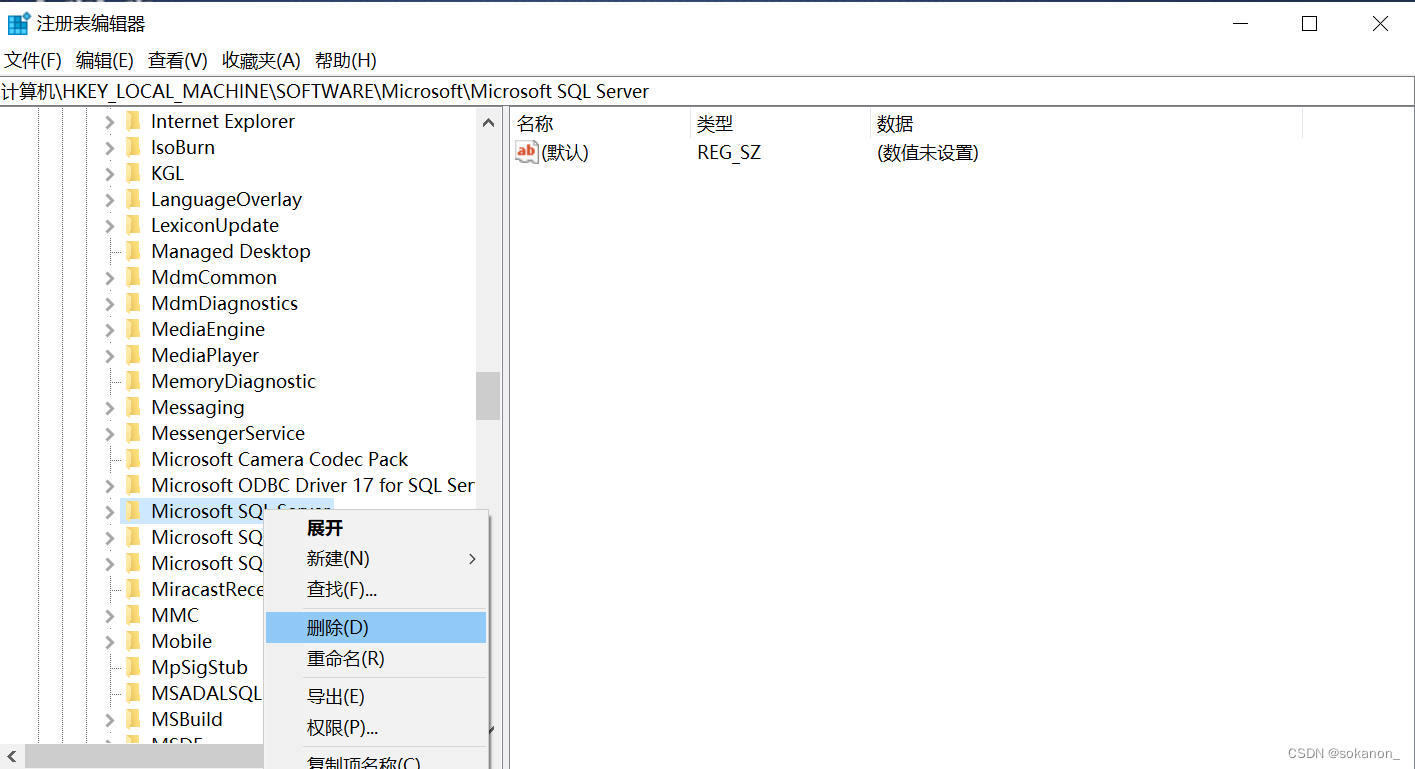Open the 查看(V) menu
This screenshot has height=769, width=1415.
[178, 60]
